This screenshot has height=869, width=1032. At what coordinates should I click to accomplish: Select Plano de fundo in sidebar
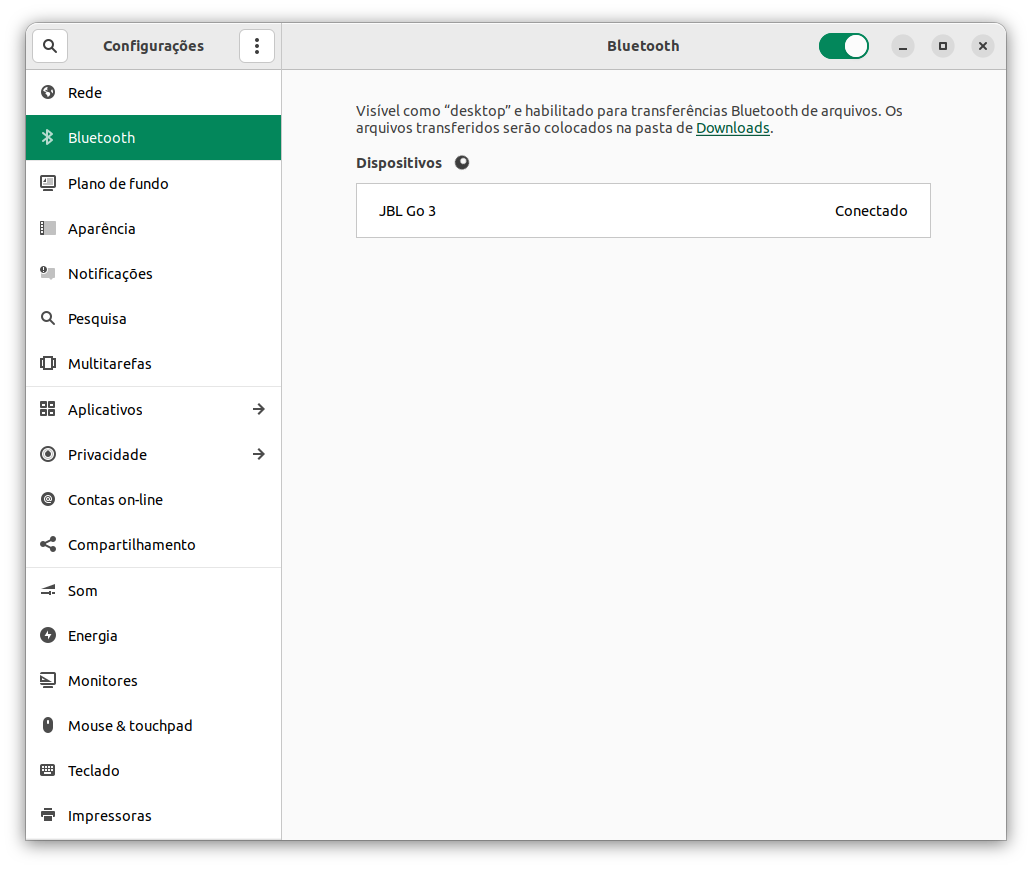(153, 183)
